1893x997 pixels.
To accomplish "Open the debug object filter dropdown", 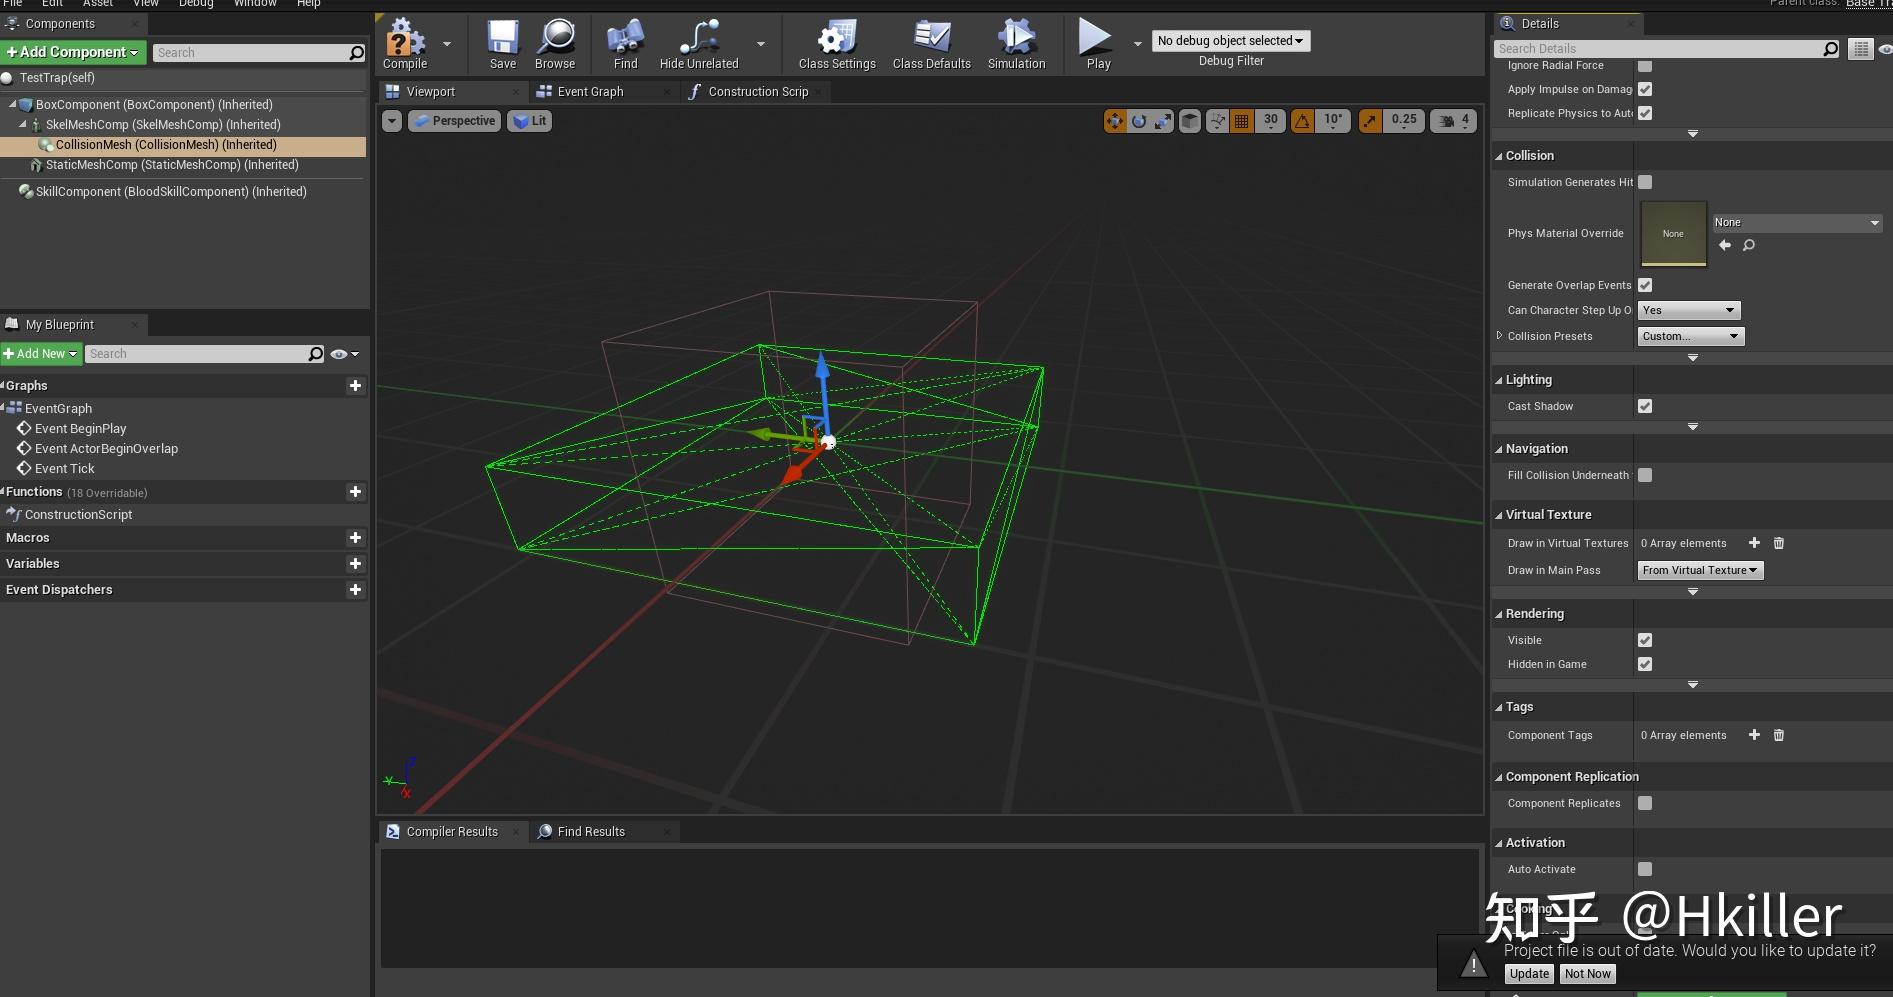I will [x=1230, y=41].
